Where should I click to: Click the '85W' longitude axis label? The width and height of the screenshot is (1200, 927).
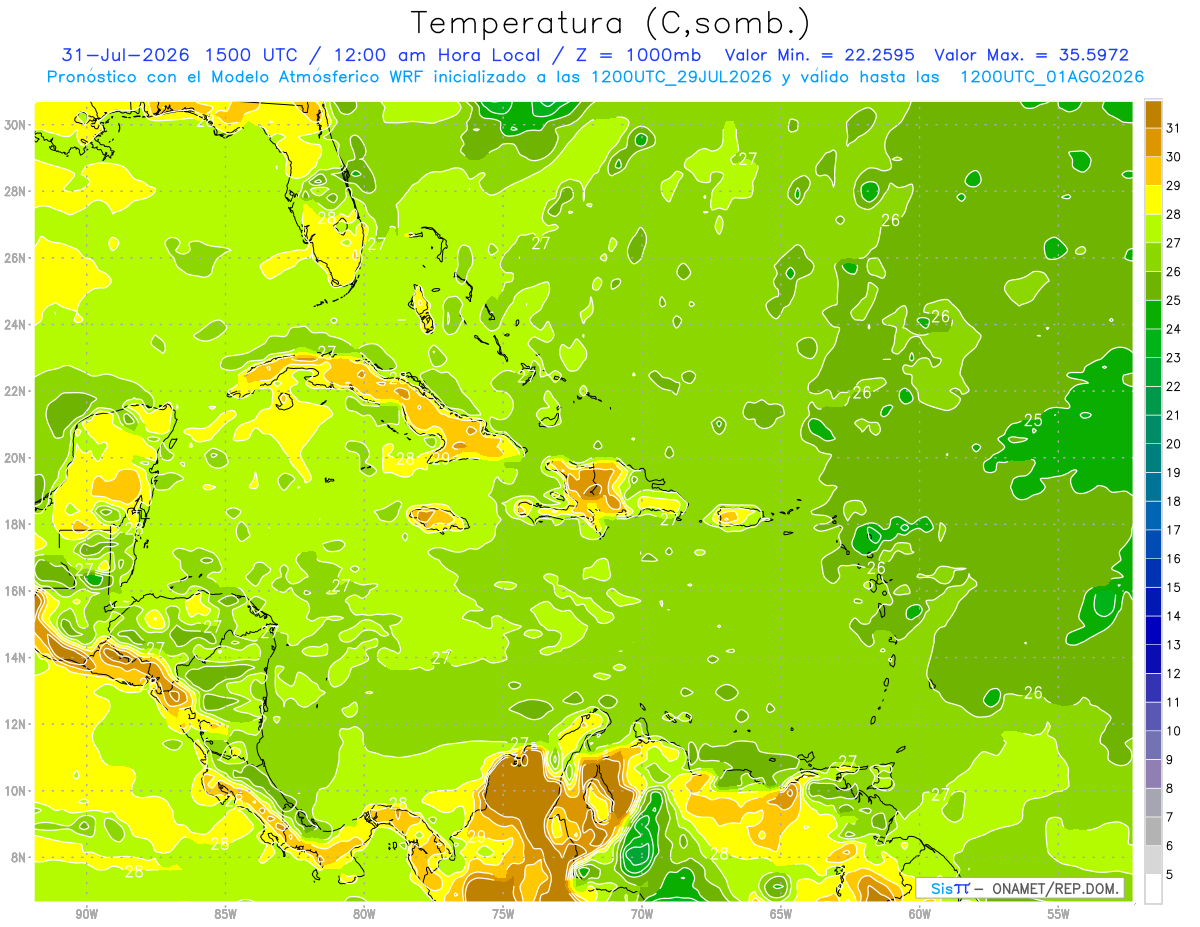[225, 914]
